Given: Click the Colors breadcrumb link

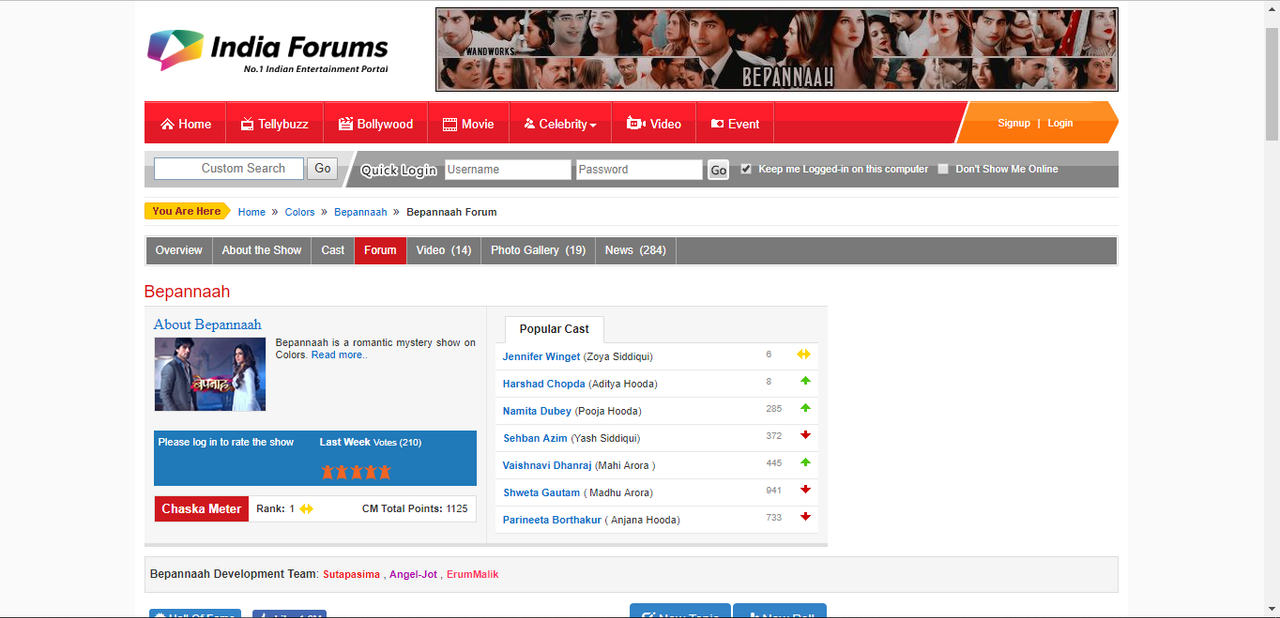Looking at the screenshot, I should [x=300, y=212].
